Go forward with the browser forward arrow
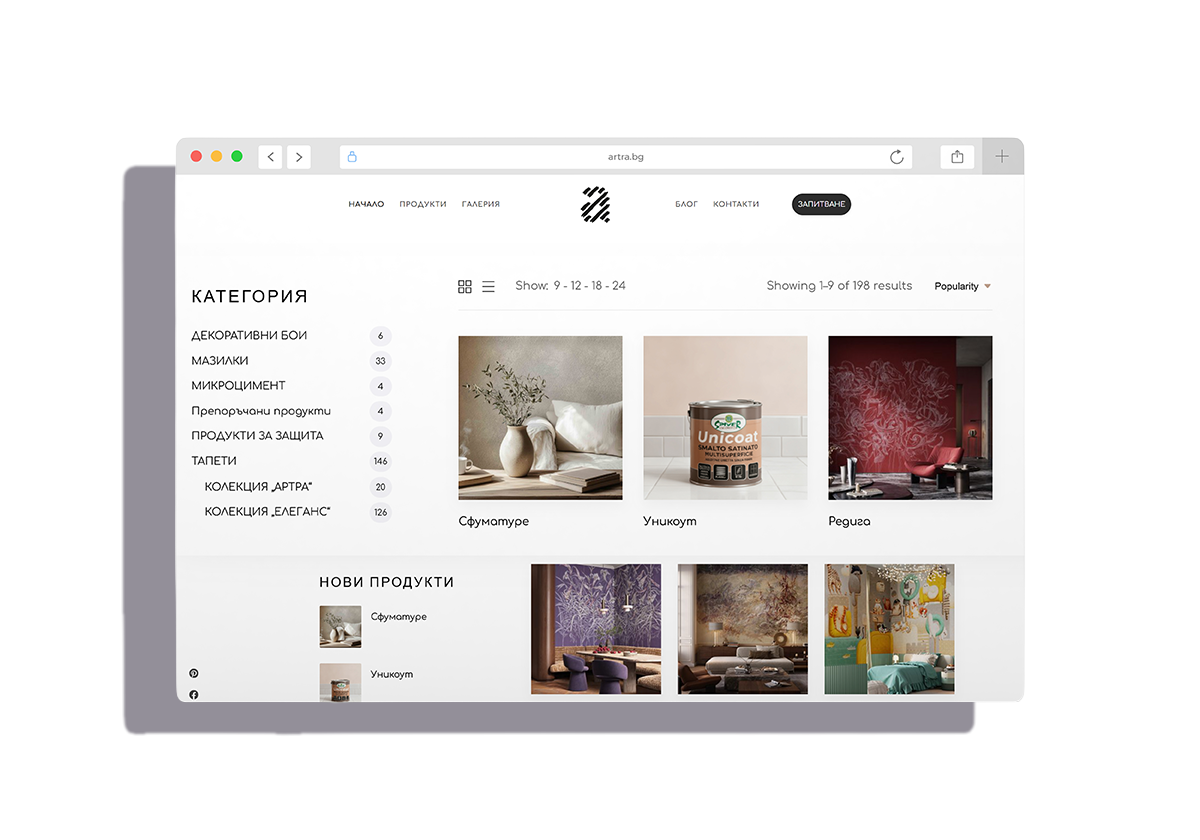Screen dimensions: 1200x840 (x=298, y=157)
